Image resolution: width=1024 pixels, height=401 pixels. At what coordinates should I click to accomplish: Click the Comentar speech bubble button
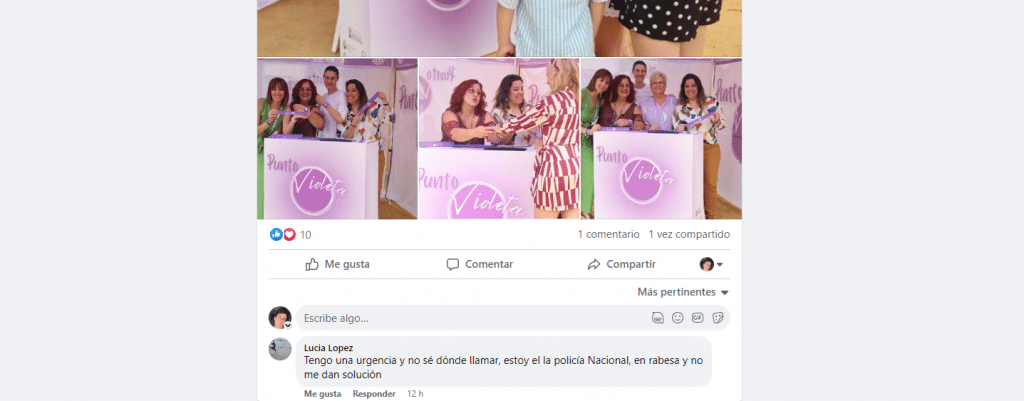(480, 265)
